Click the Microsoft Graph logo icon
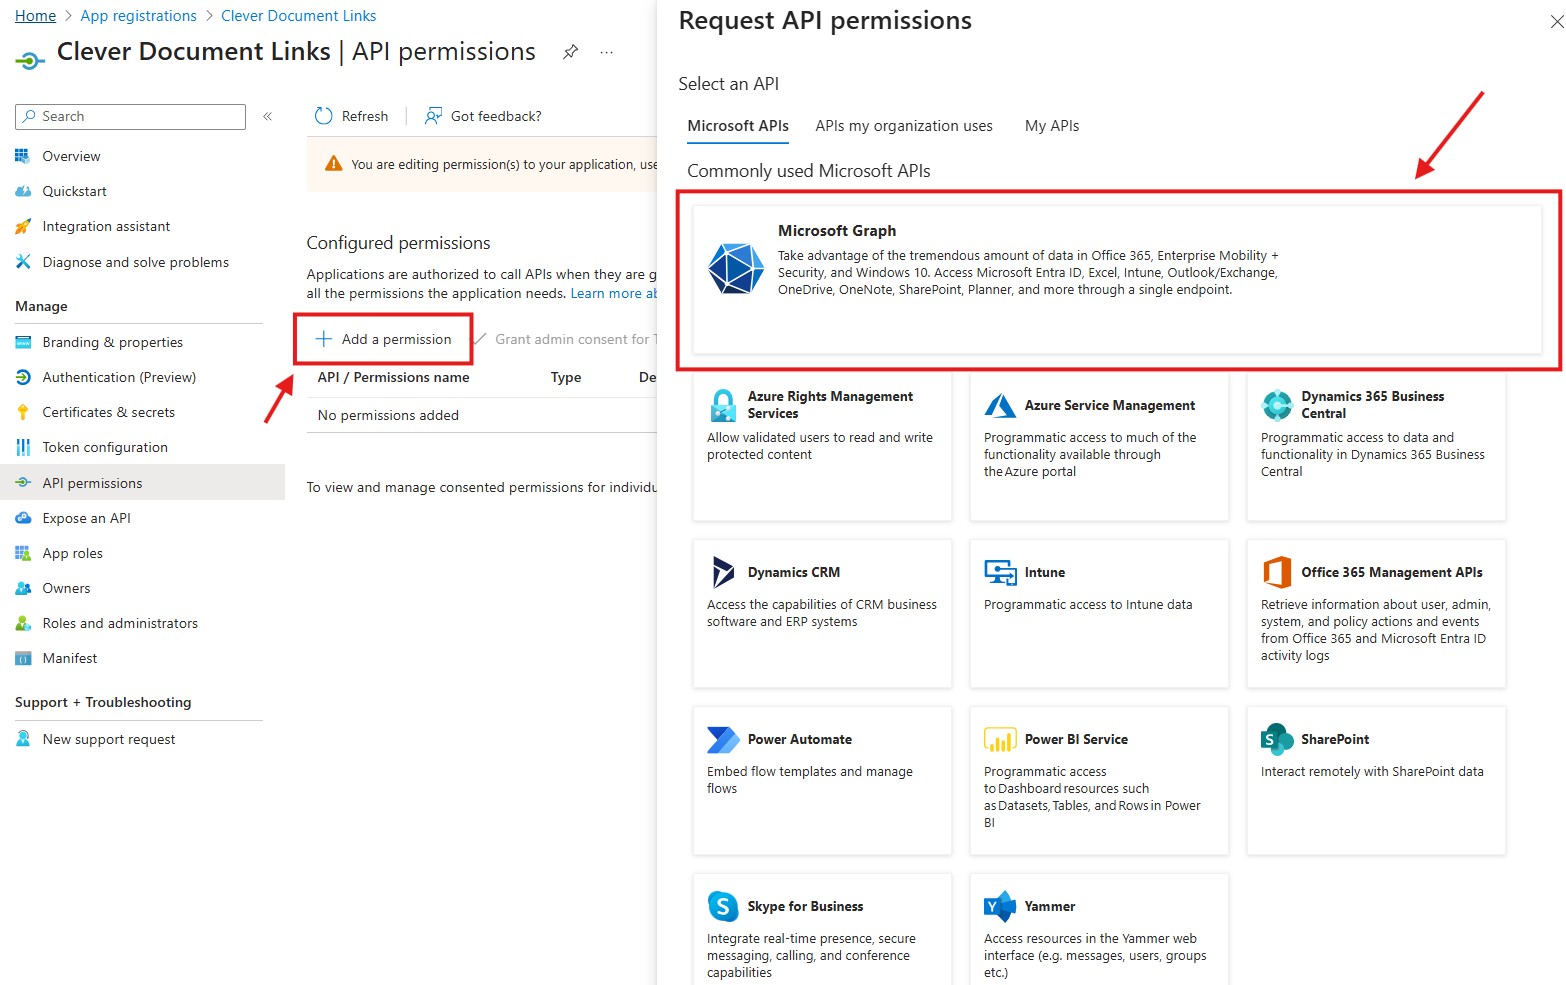 pyautogui.click(x=736, y=268)
